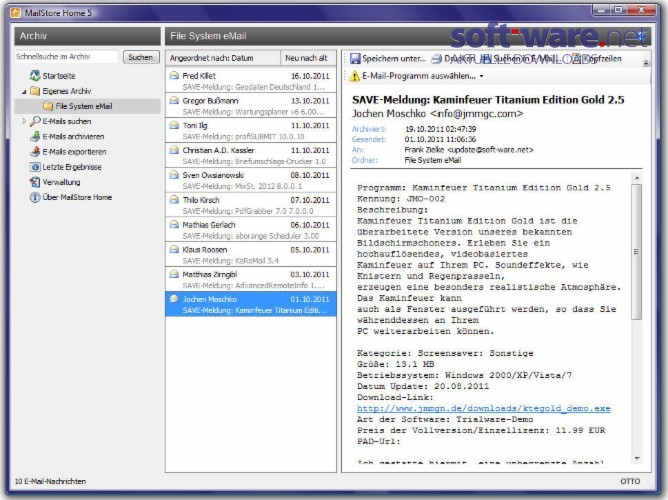Select the email from Matthias Zirngibl

251,279
